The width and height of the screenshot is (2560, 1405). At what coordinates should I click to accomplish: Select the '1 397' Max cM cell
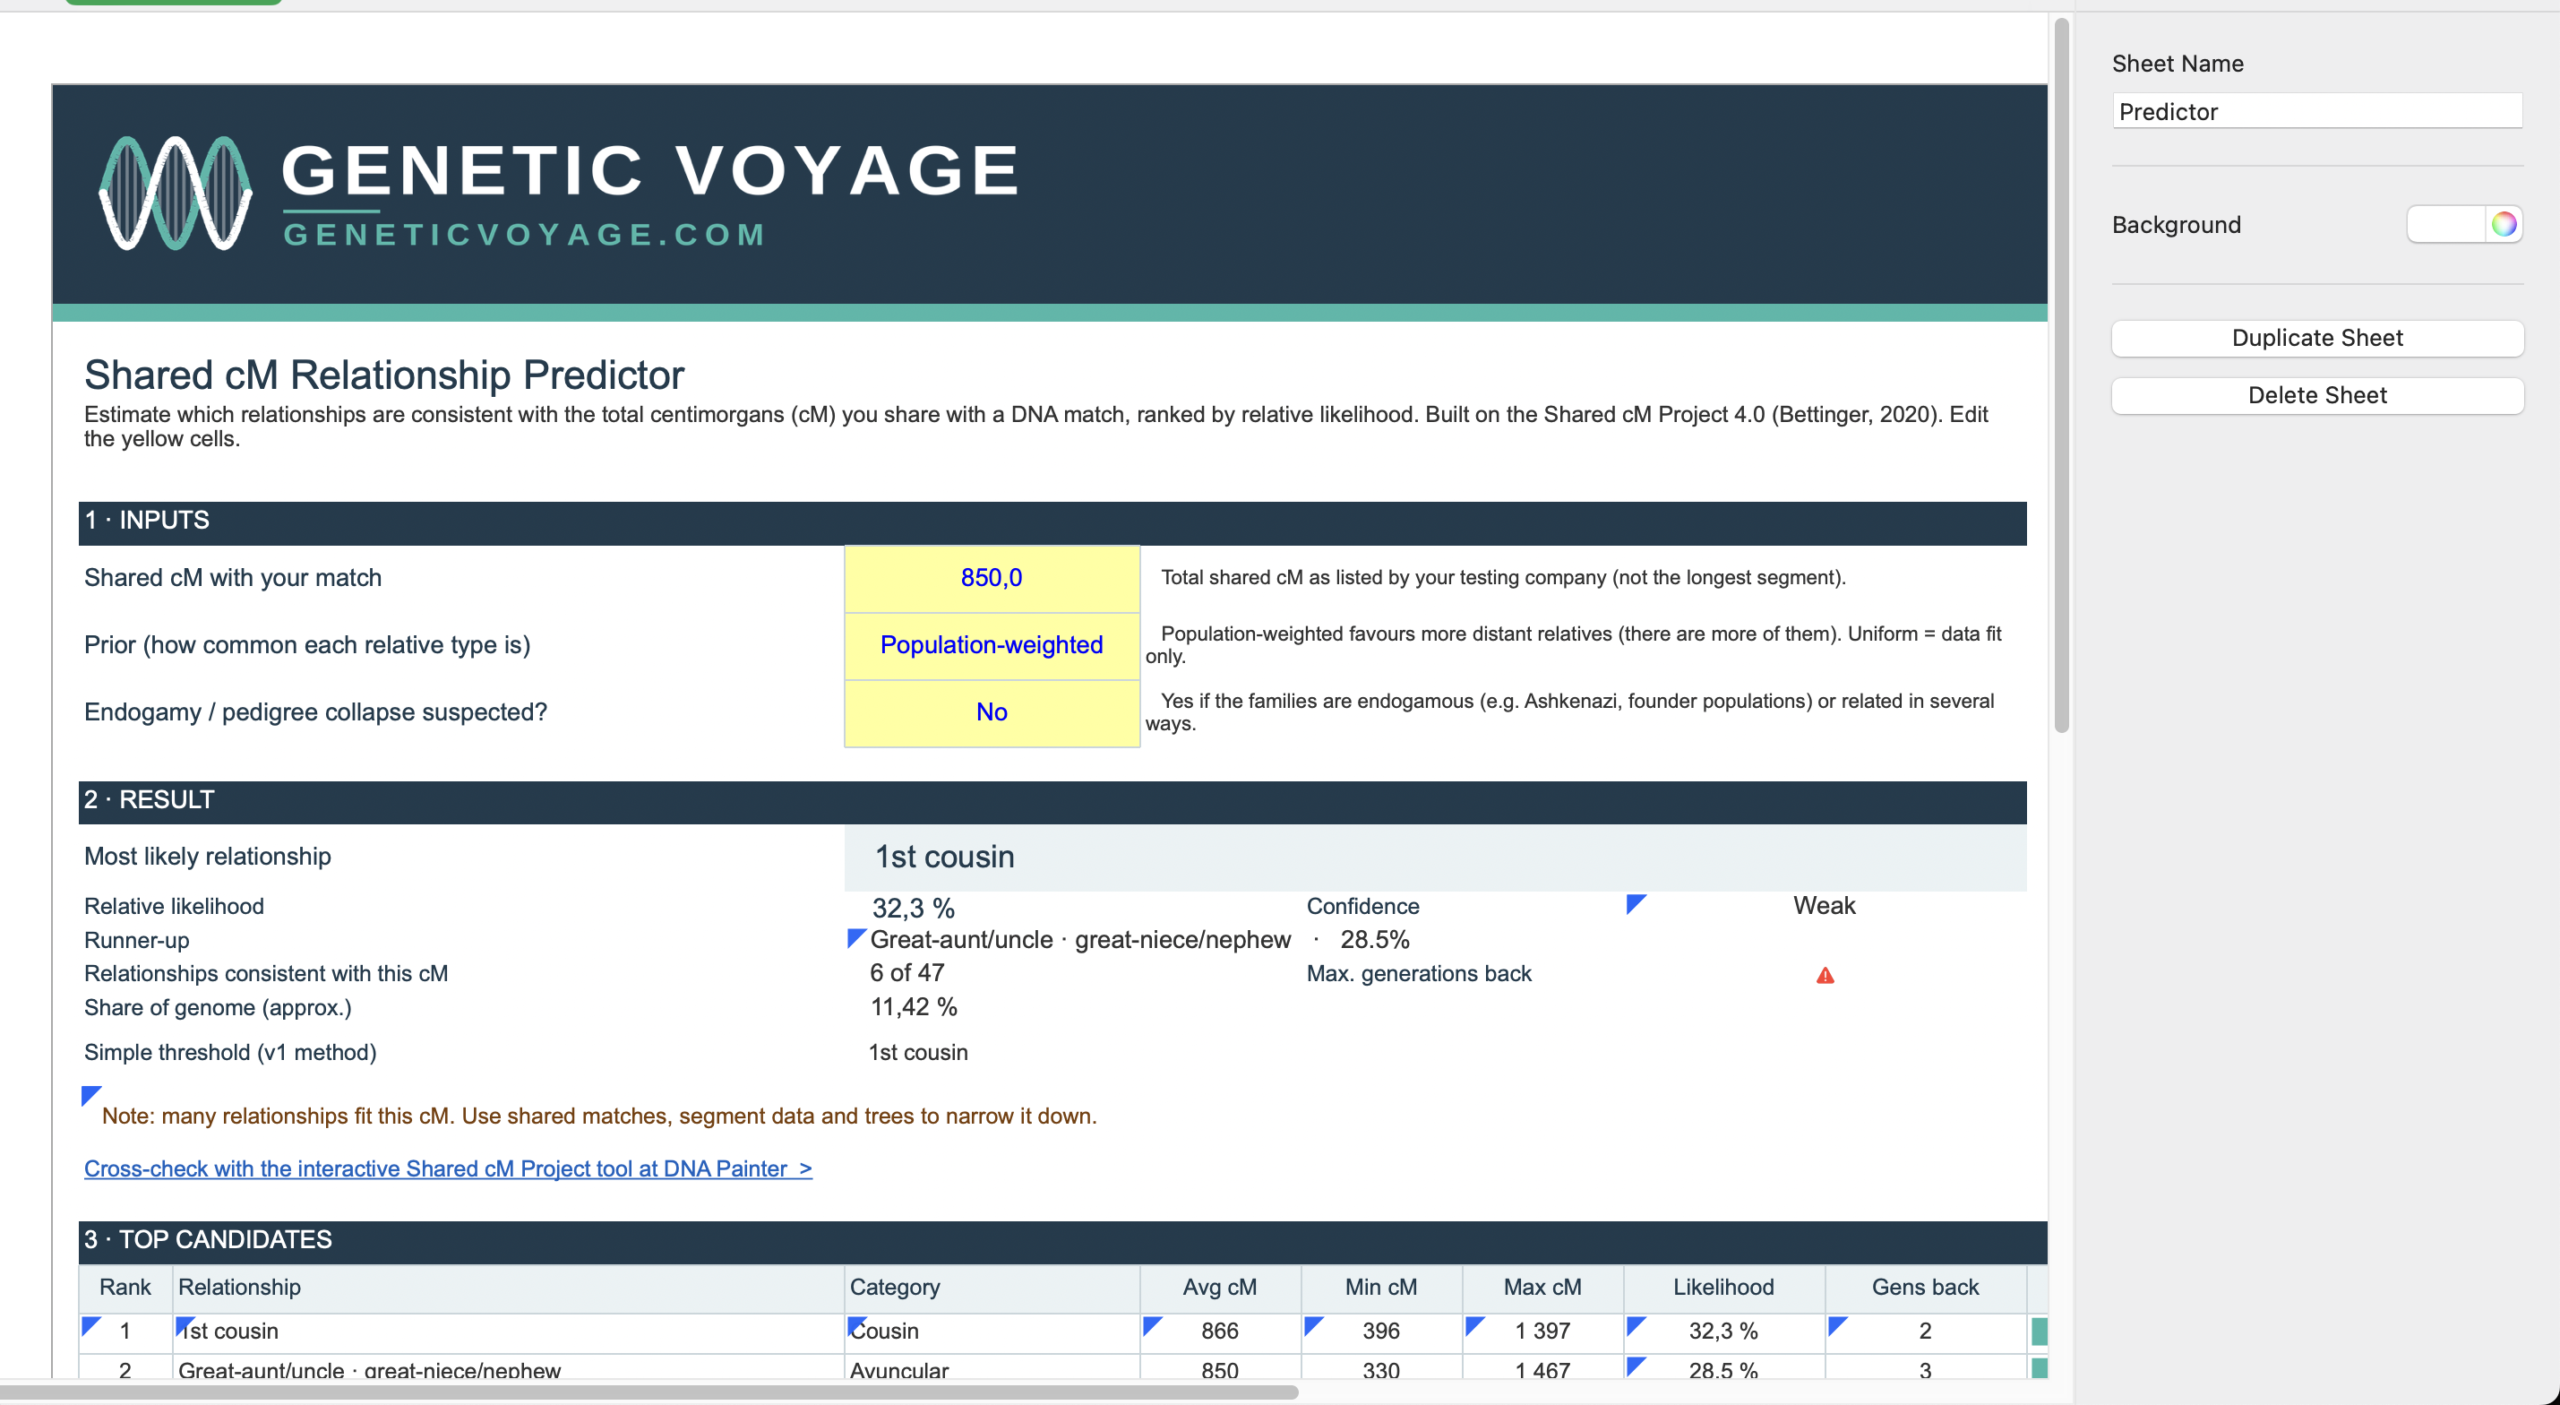tap(1542, 1331)
